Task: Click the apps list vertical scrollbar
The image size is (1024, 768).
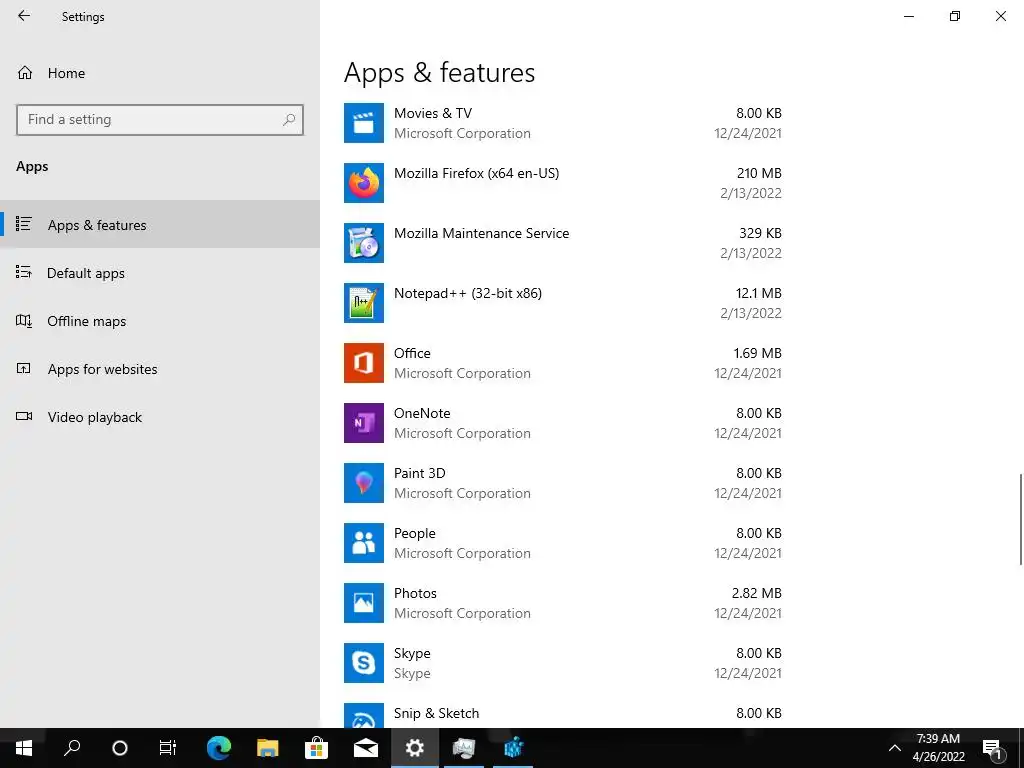Action: 1020,519
